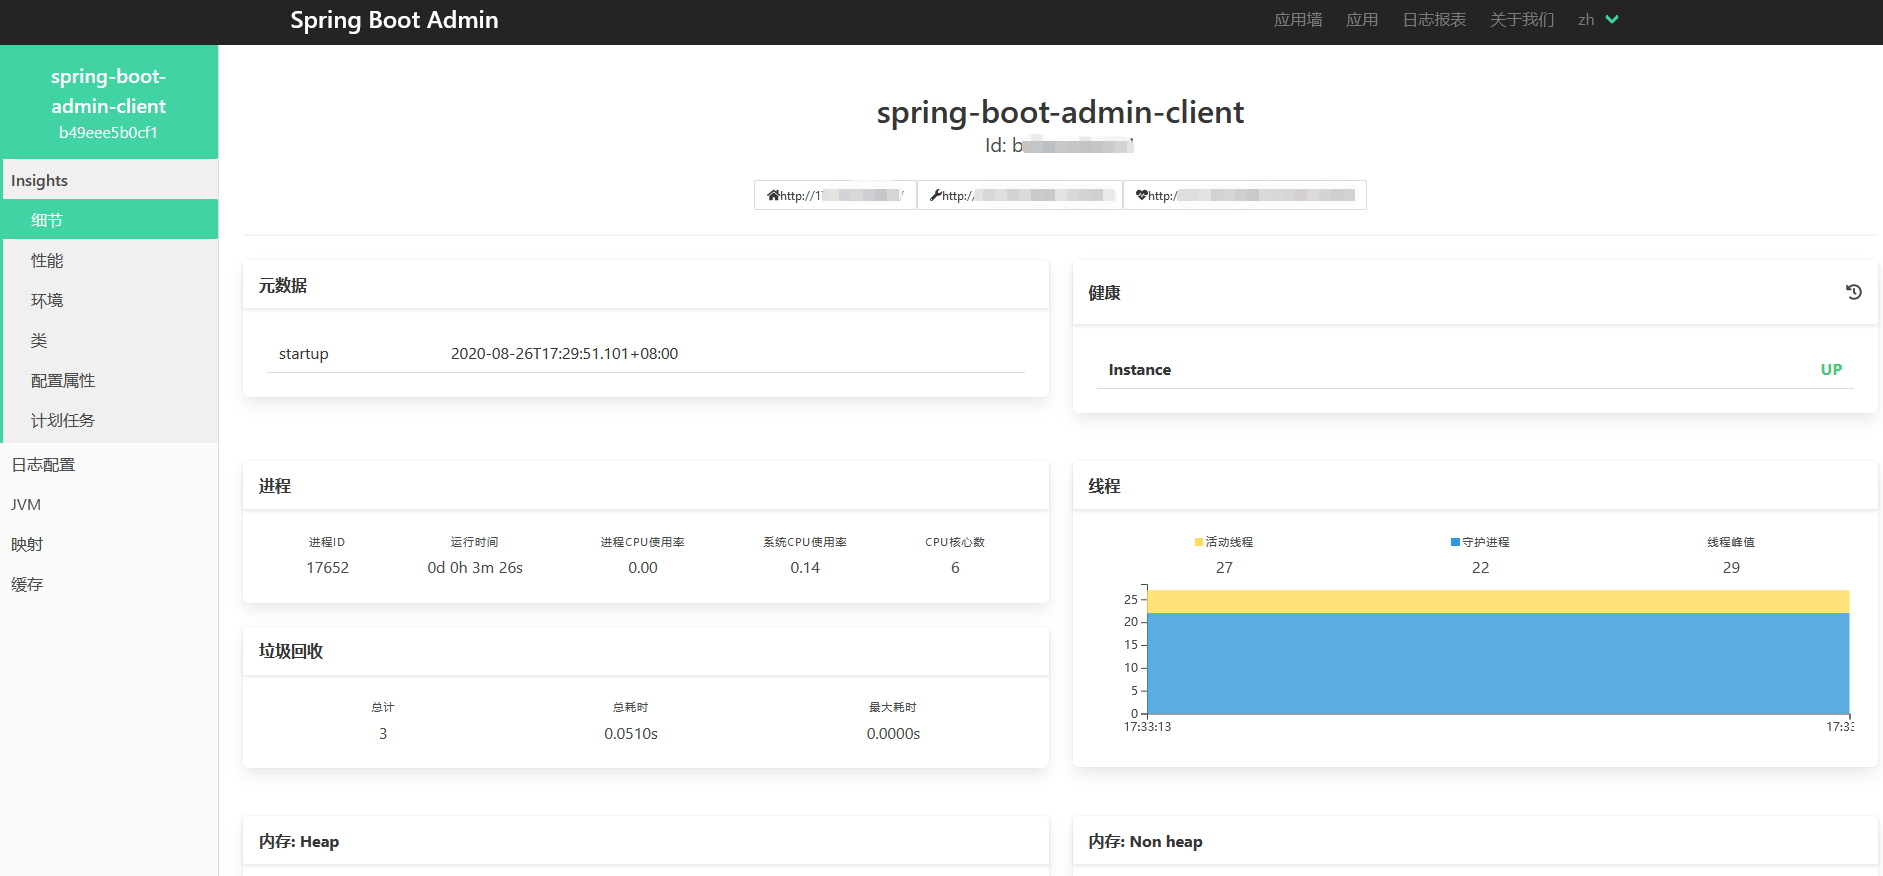Click the UP status label
Screen dimensions: 1883x876
(1831, 369)
